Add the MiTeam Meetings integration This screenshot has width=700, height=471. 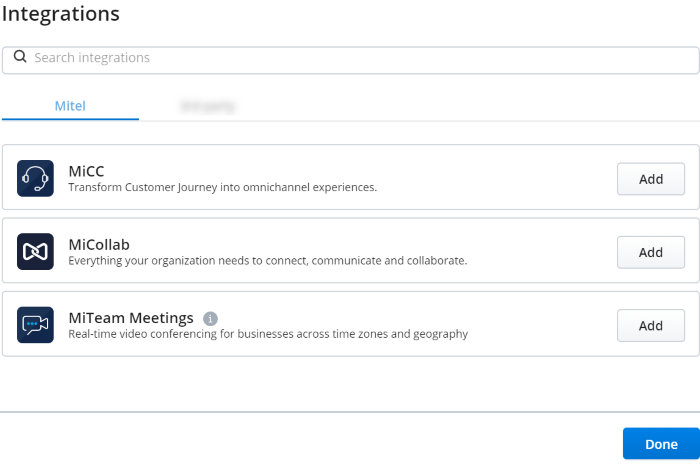(x=651, y=325)
